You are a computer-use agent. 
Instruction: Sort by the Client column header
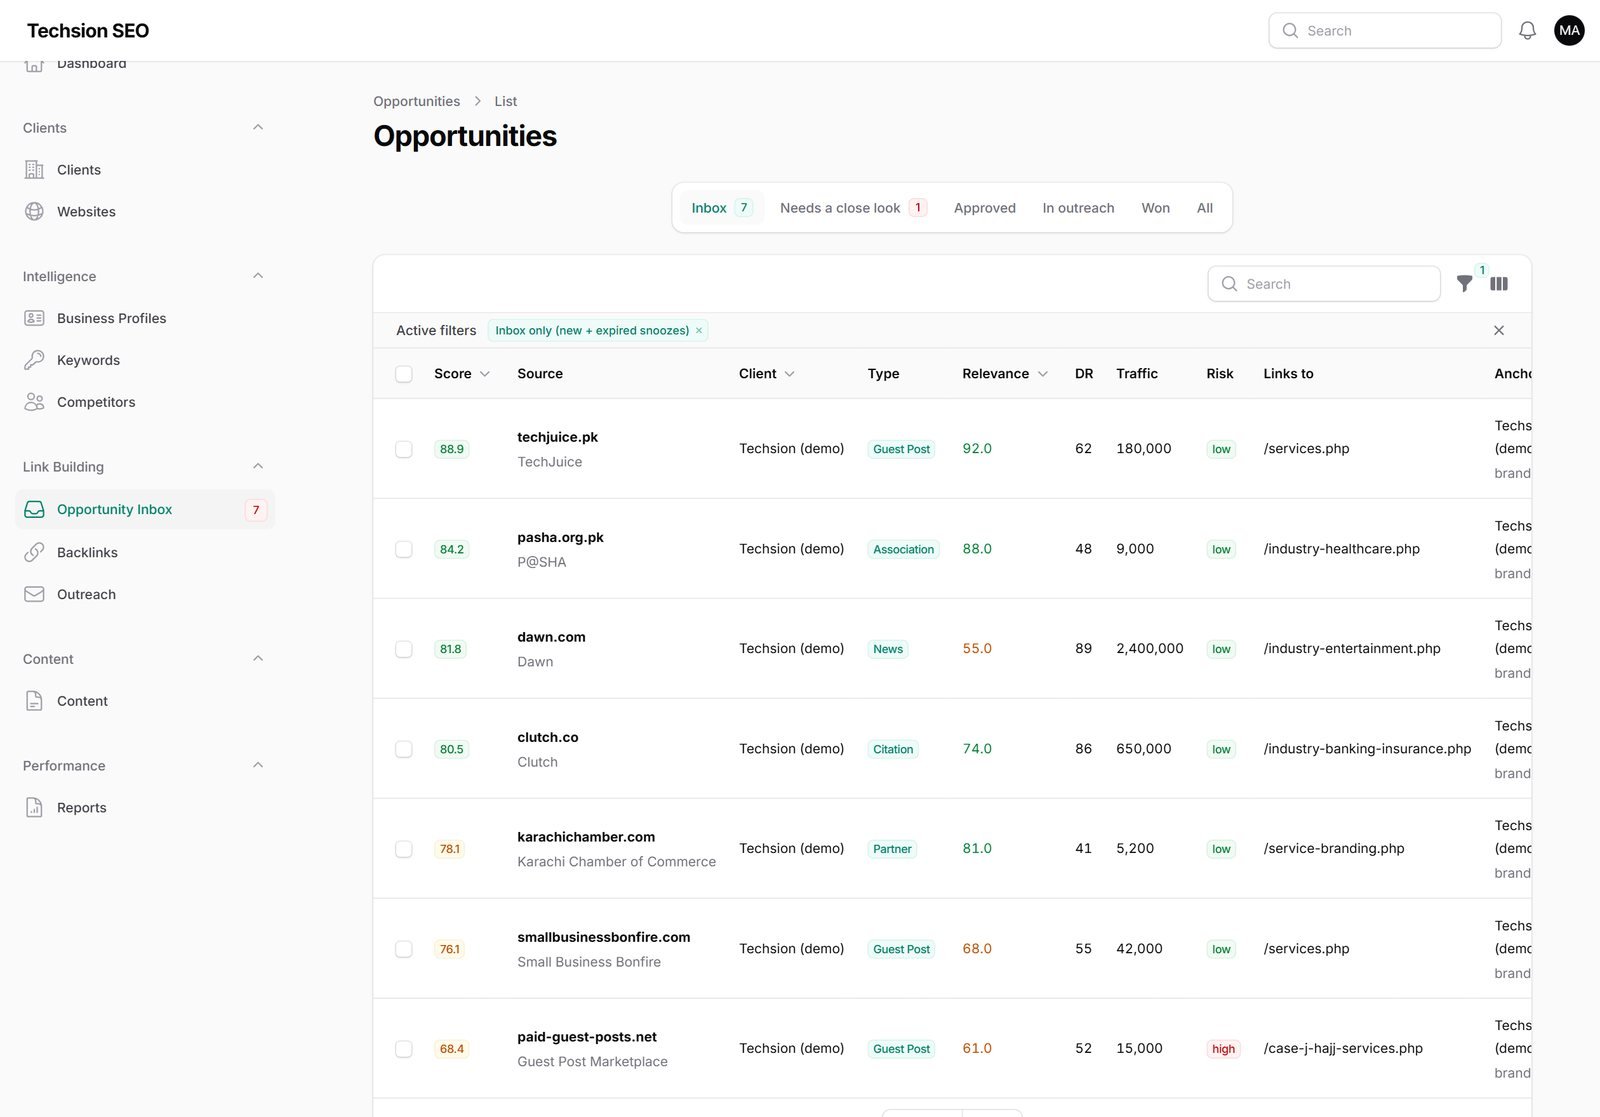767,374
